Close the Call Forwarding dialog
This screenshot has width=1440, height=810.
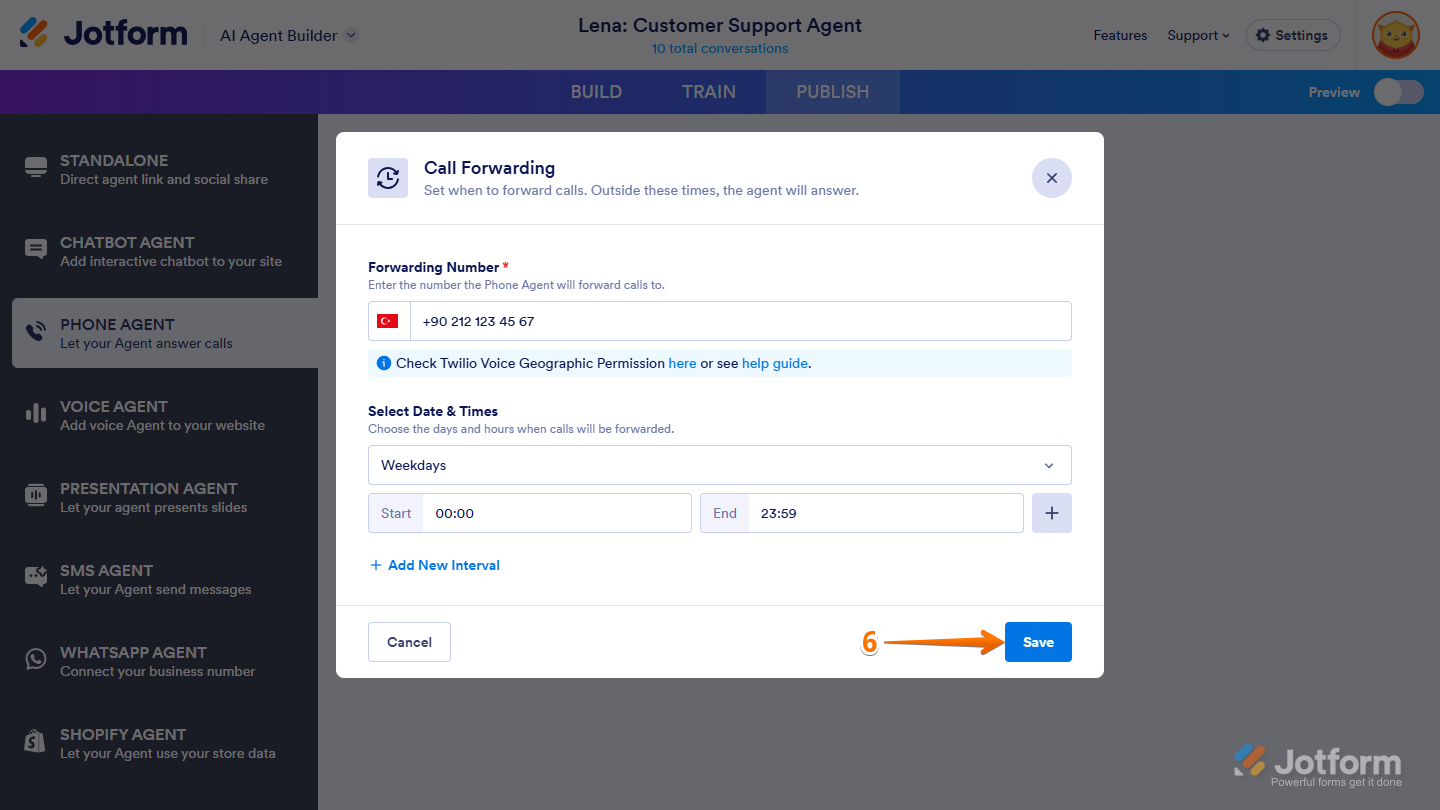[x=1052, y=178]
